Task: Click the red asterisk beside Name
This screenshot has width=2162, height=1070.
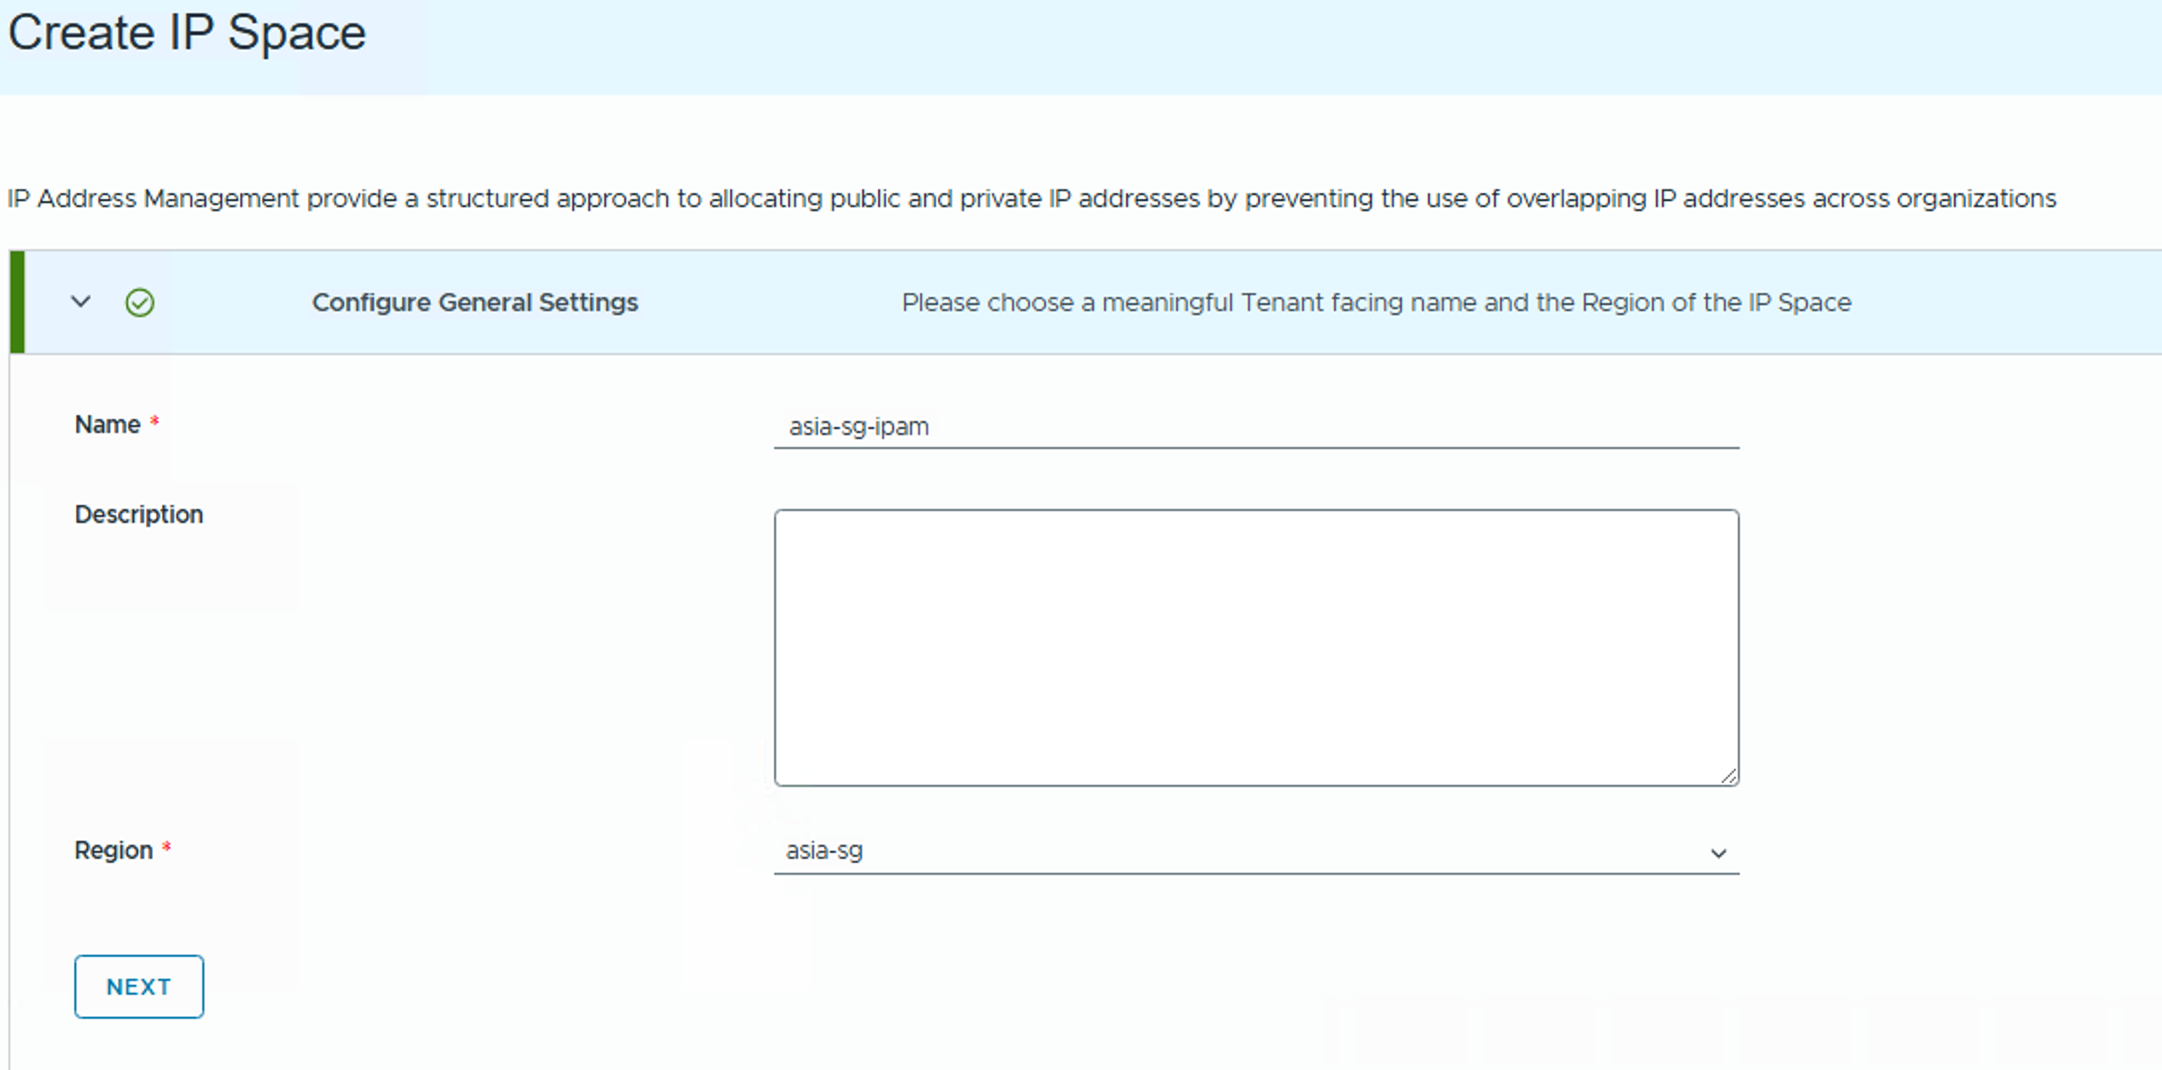Action: [x=154, y=422]
